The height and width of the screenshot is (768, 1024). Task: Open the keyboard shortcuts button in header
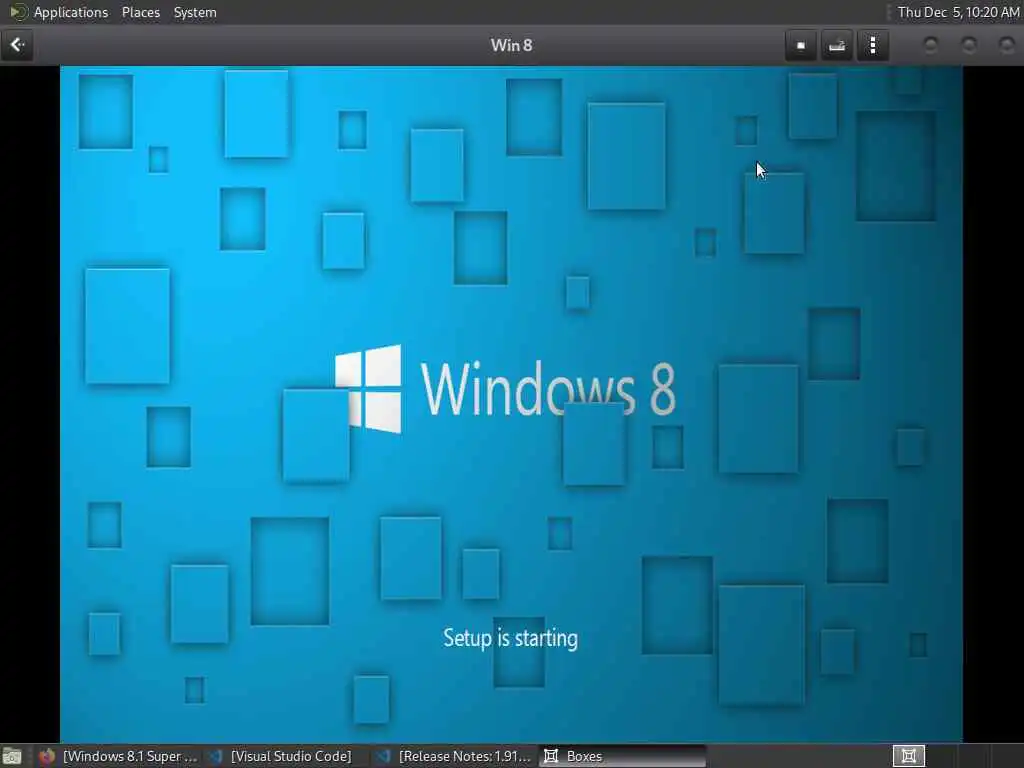837,45
